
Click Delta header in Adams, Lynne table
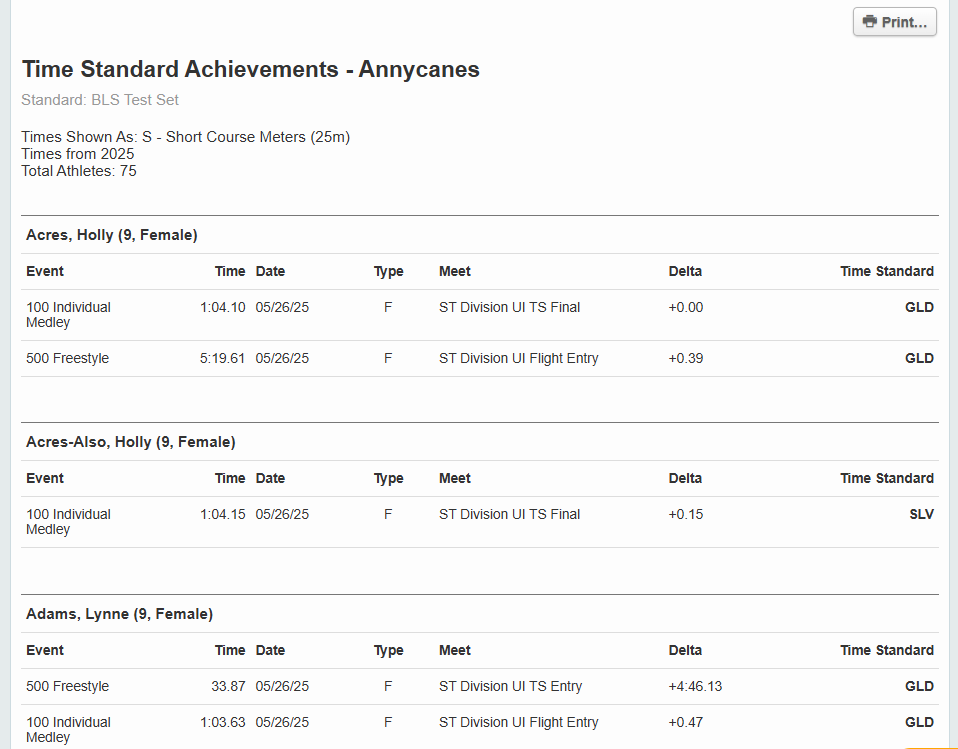685,650
